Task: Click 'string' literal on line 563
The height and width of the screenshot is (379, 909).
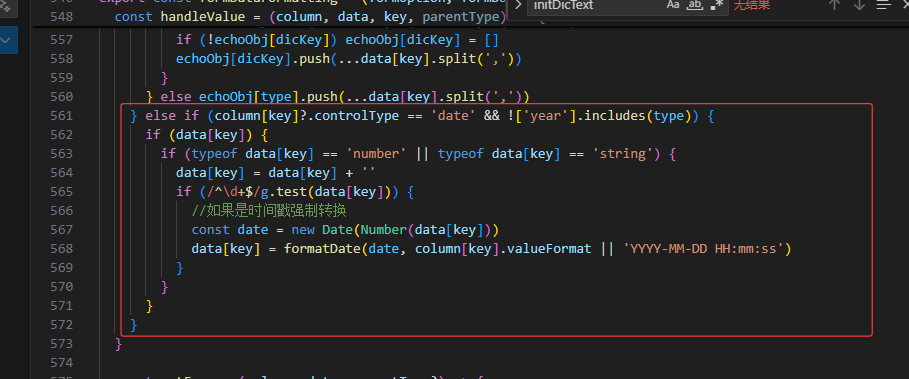Action: [623, 154]
